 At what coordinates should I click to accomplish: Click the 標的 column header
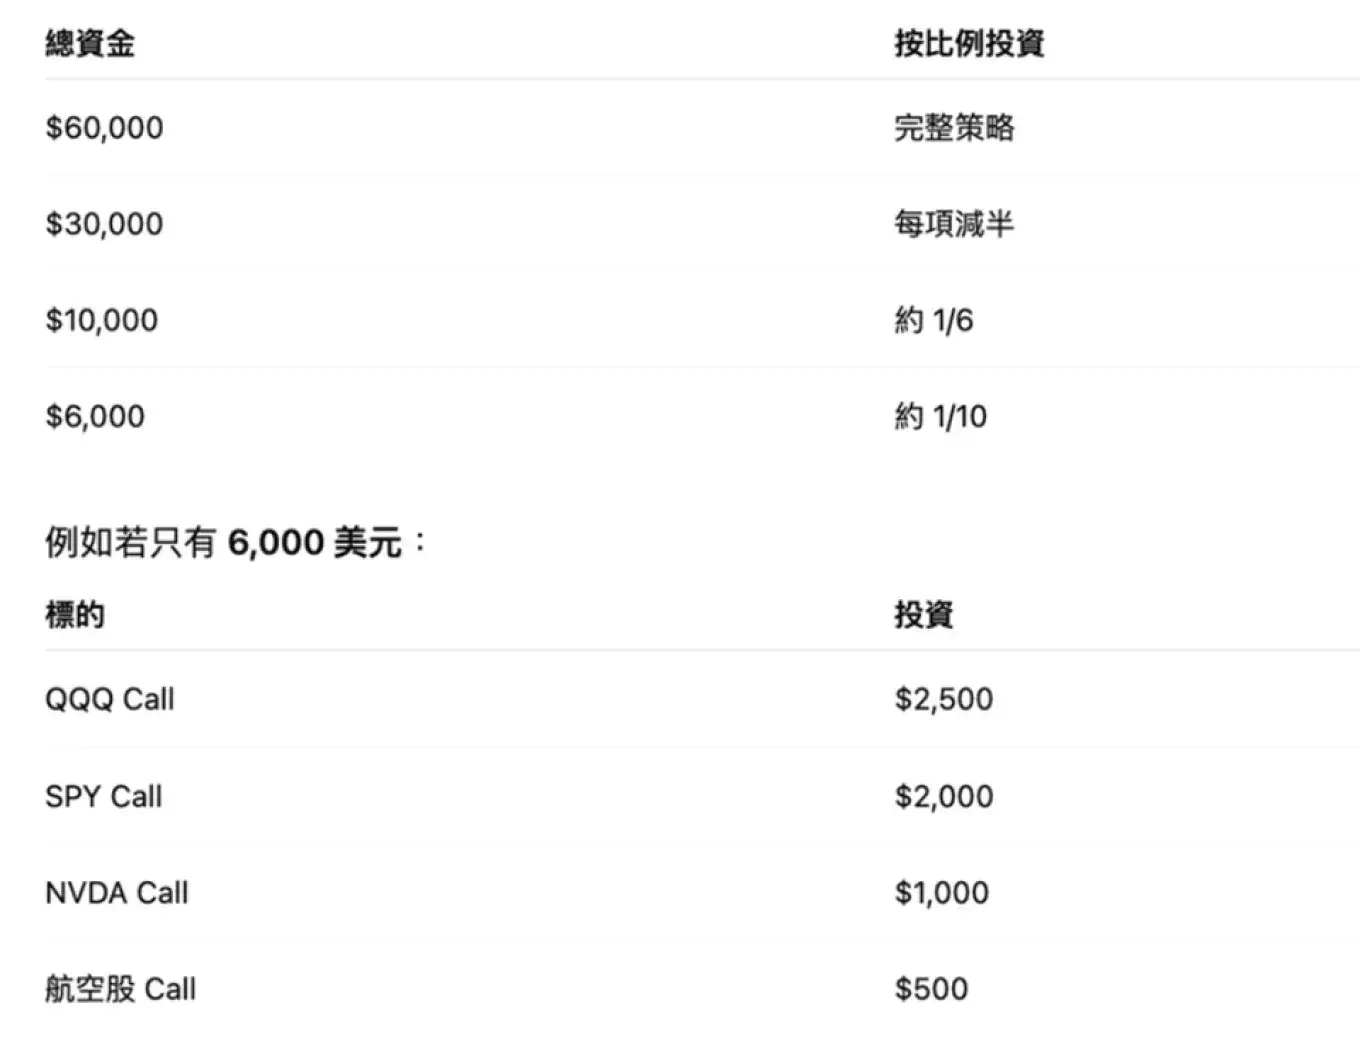pyautogui.click(x=75, y=614)
